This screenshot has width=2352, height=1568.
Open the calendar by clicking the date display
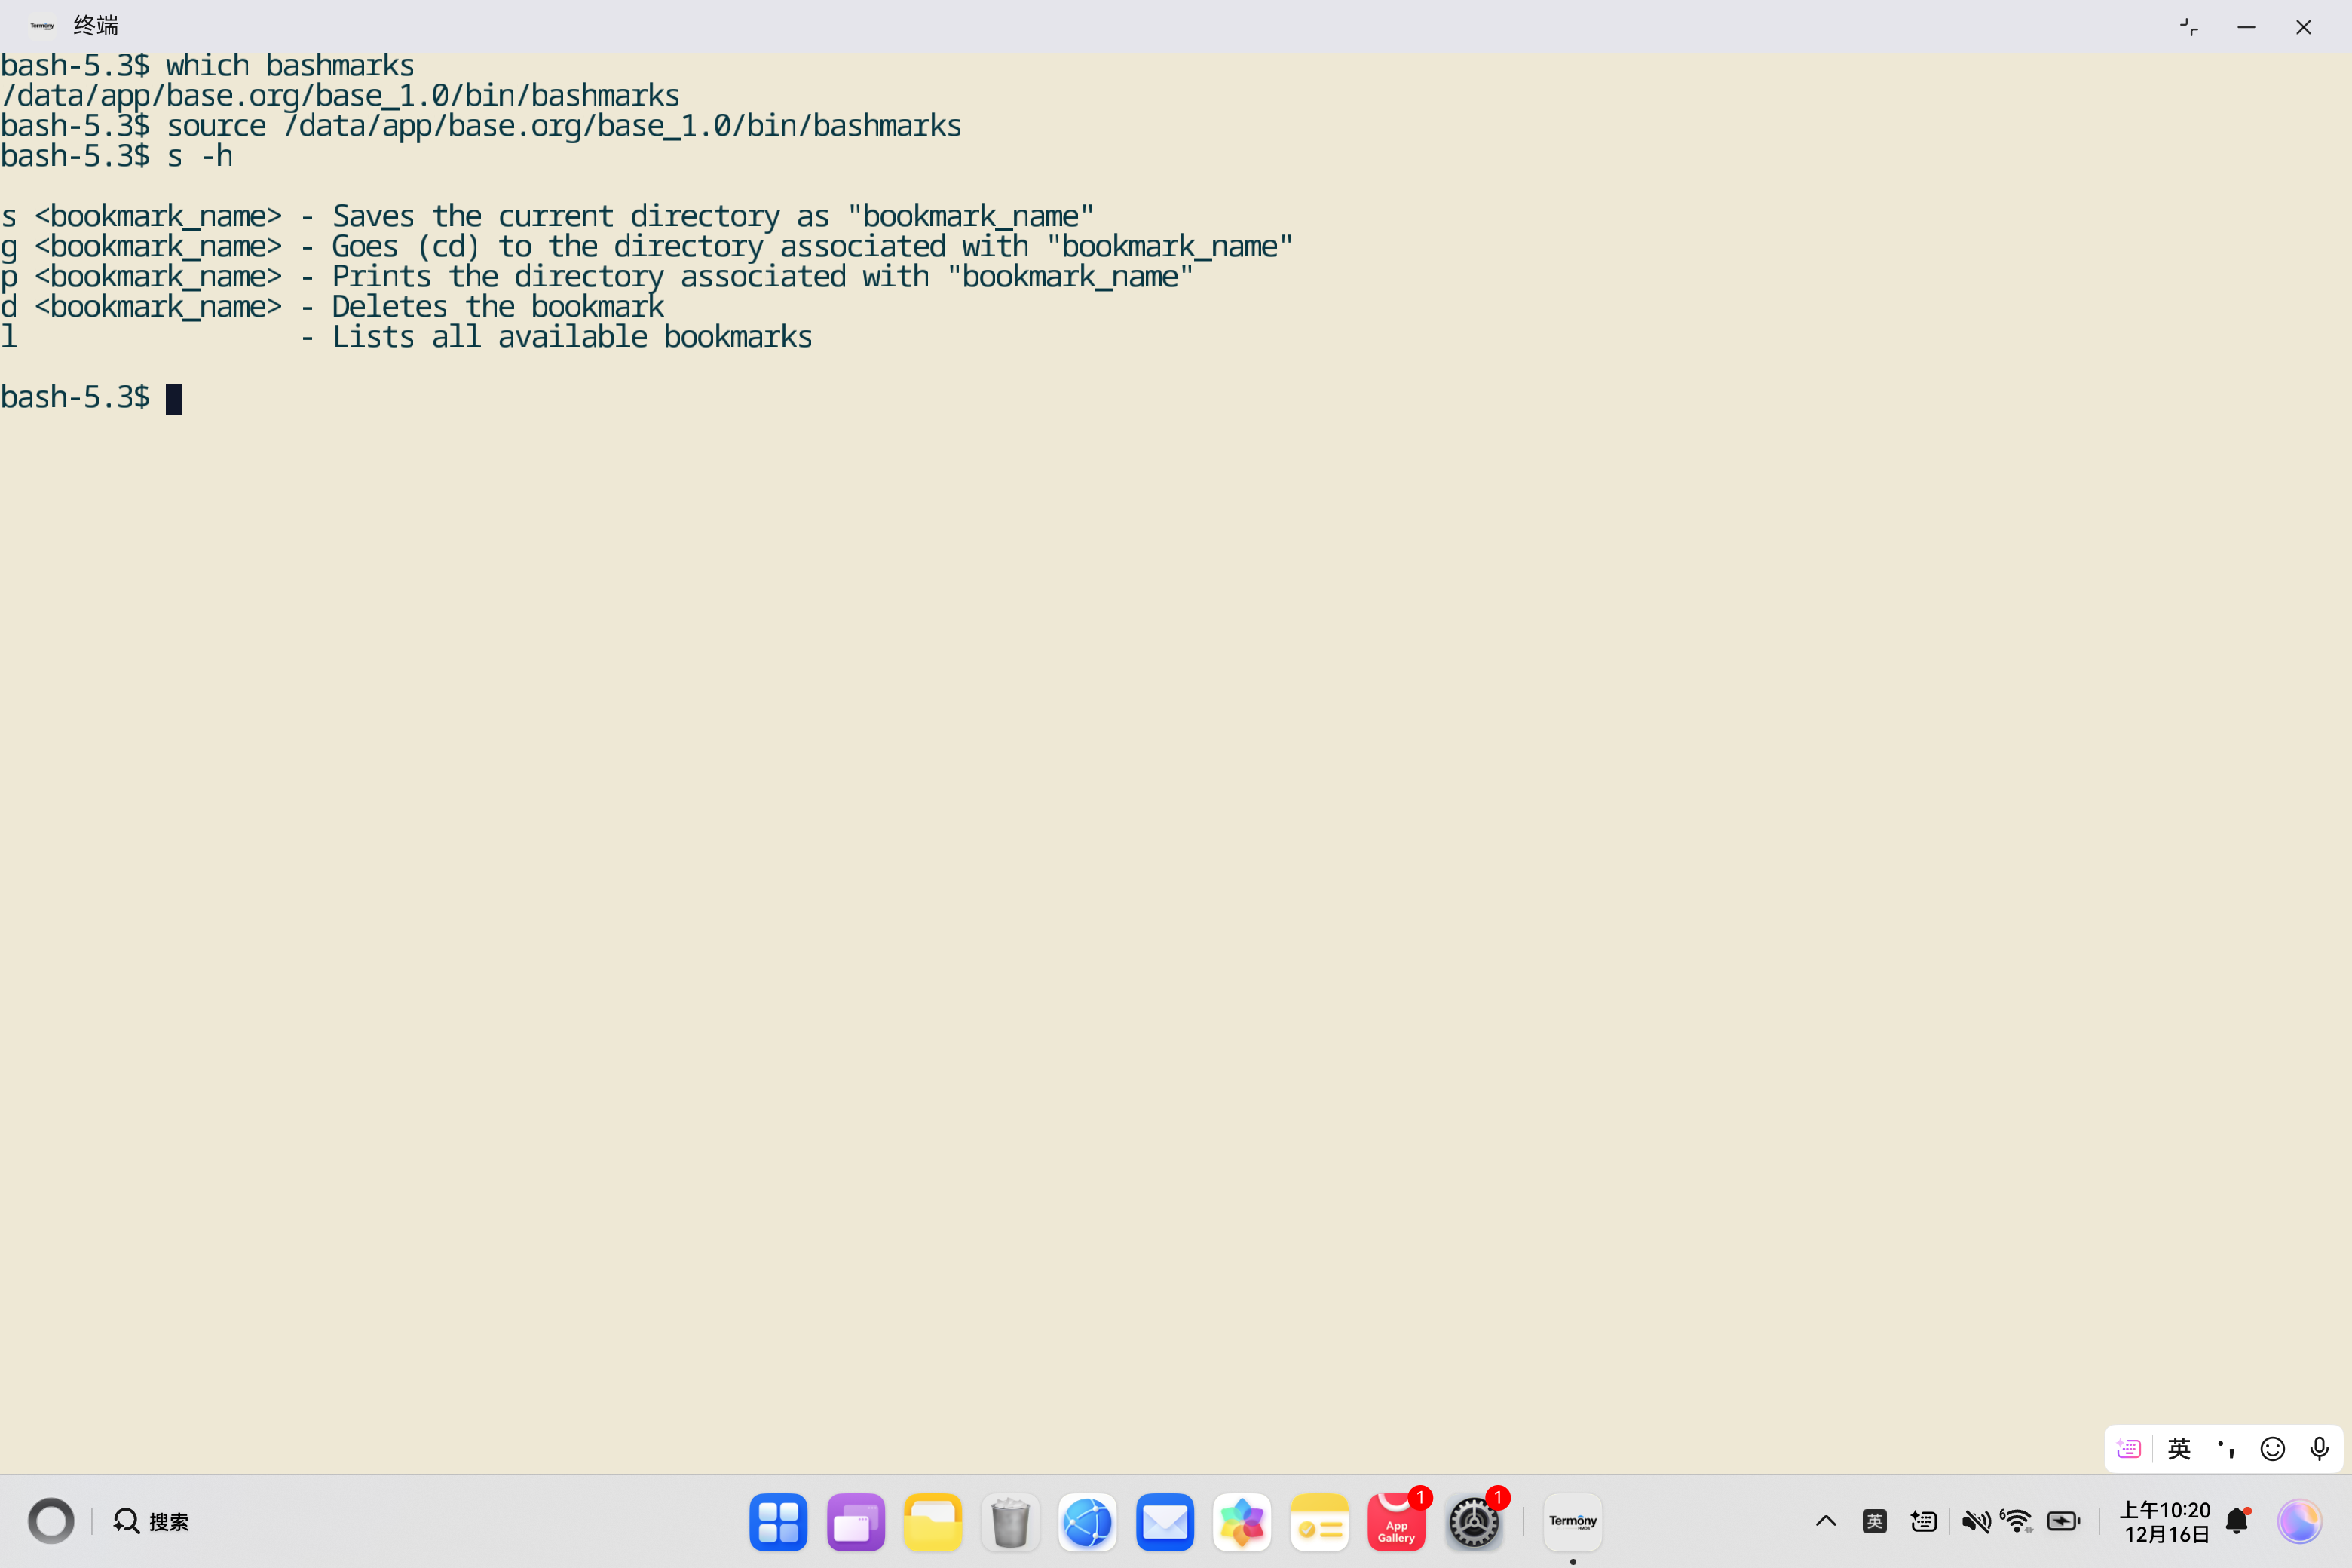pyautogui.click(x=2165, y=1521)
